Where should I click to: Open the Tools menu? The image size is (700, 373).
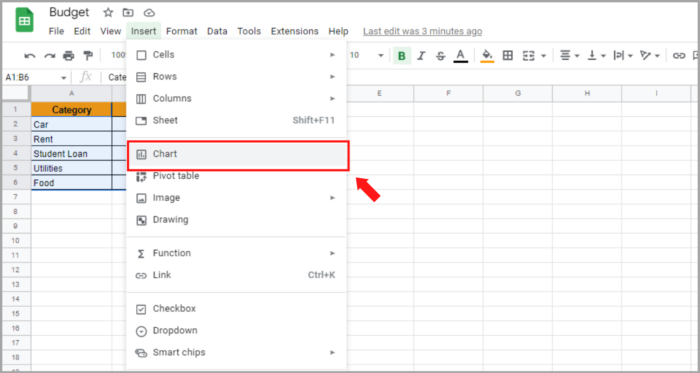pyautogui.click(x=249, y=31)
